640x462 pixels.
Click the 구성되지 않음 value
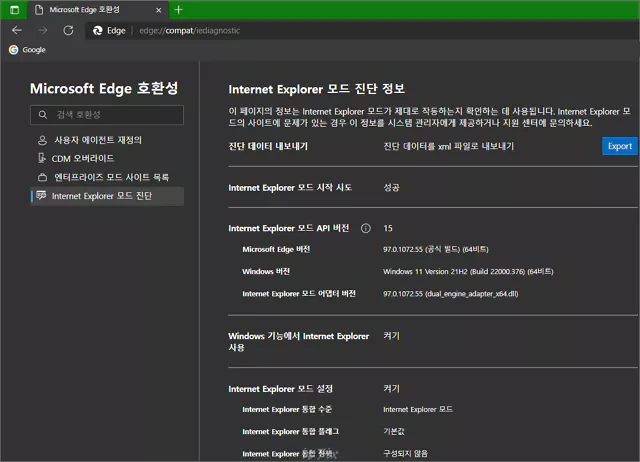[x=405, y=453]
